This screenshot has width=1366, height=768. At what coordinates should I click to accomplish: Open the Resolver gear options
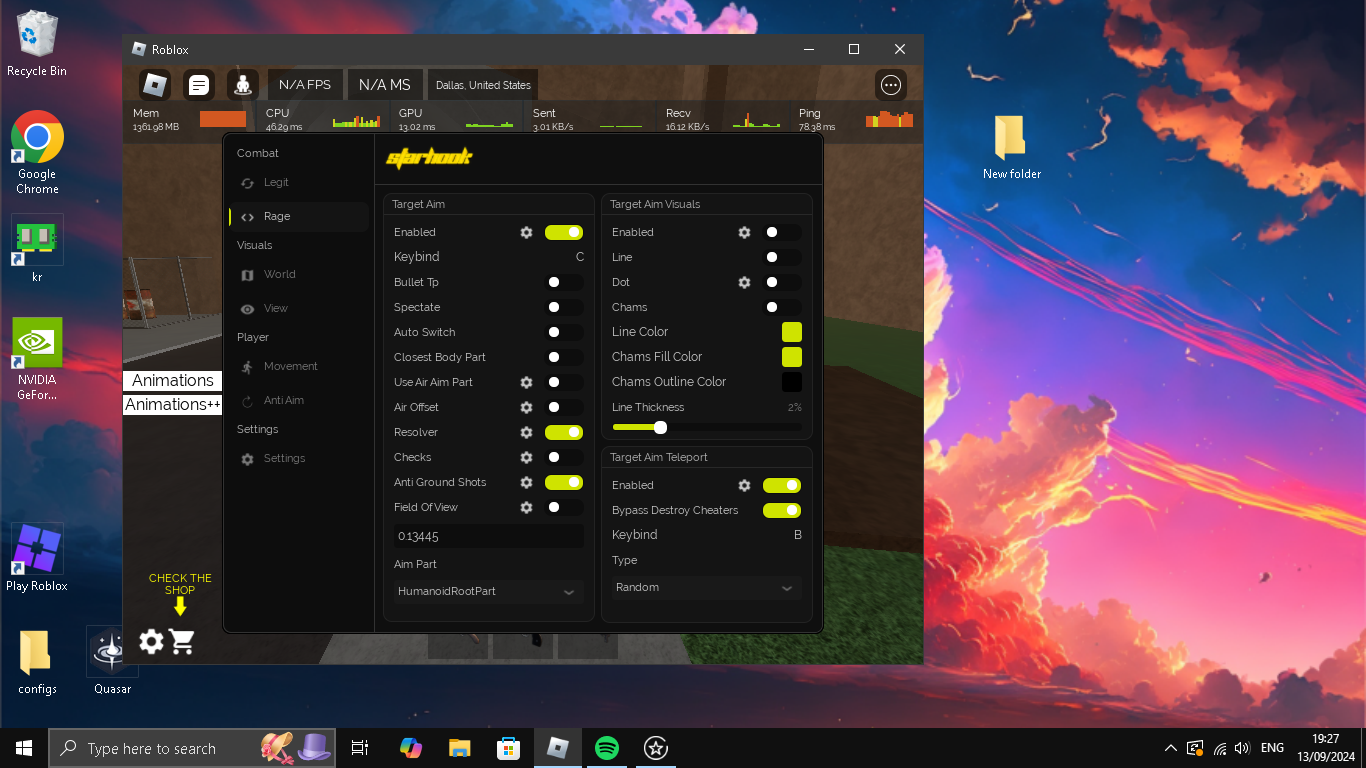[526, 432]
